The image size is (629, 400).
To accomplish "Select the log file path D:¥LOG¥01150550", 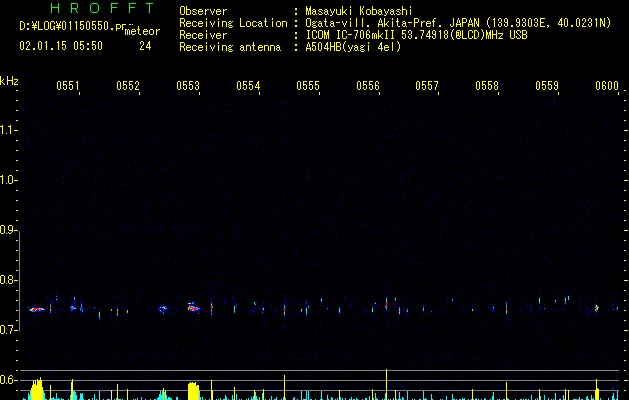I will pos(73,26).
